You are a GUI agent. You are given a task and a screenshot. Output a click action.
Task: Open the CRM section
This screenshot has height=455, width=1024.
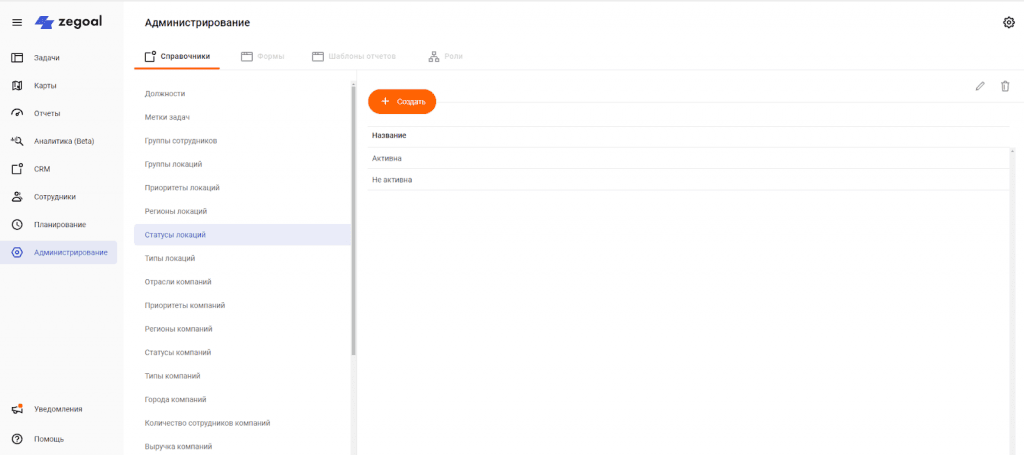tap(41, 169)
